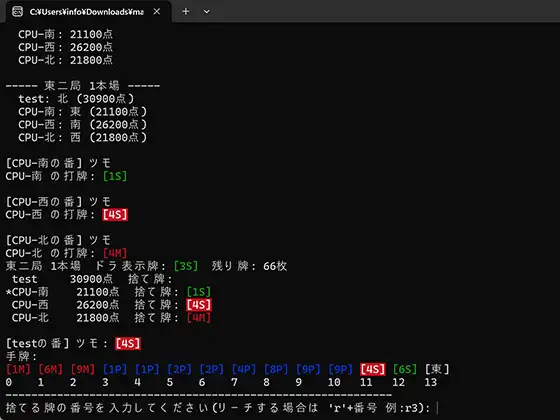Click the top CPU-南: 21100点 score line
The image size is (560, 420).
[66, 34]
